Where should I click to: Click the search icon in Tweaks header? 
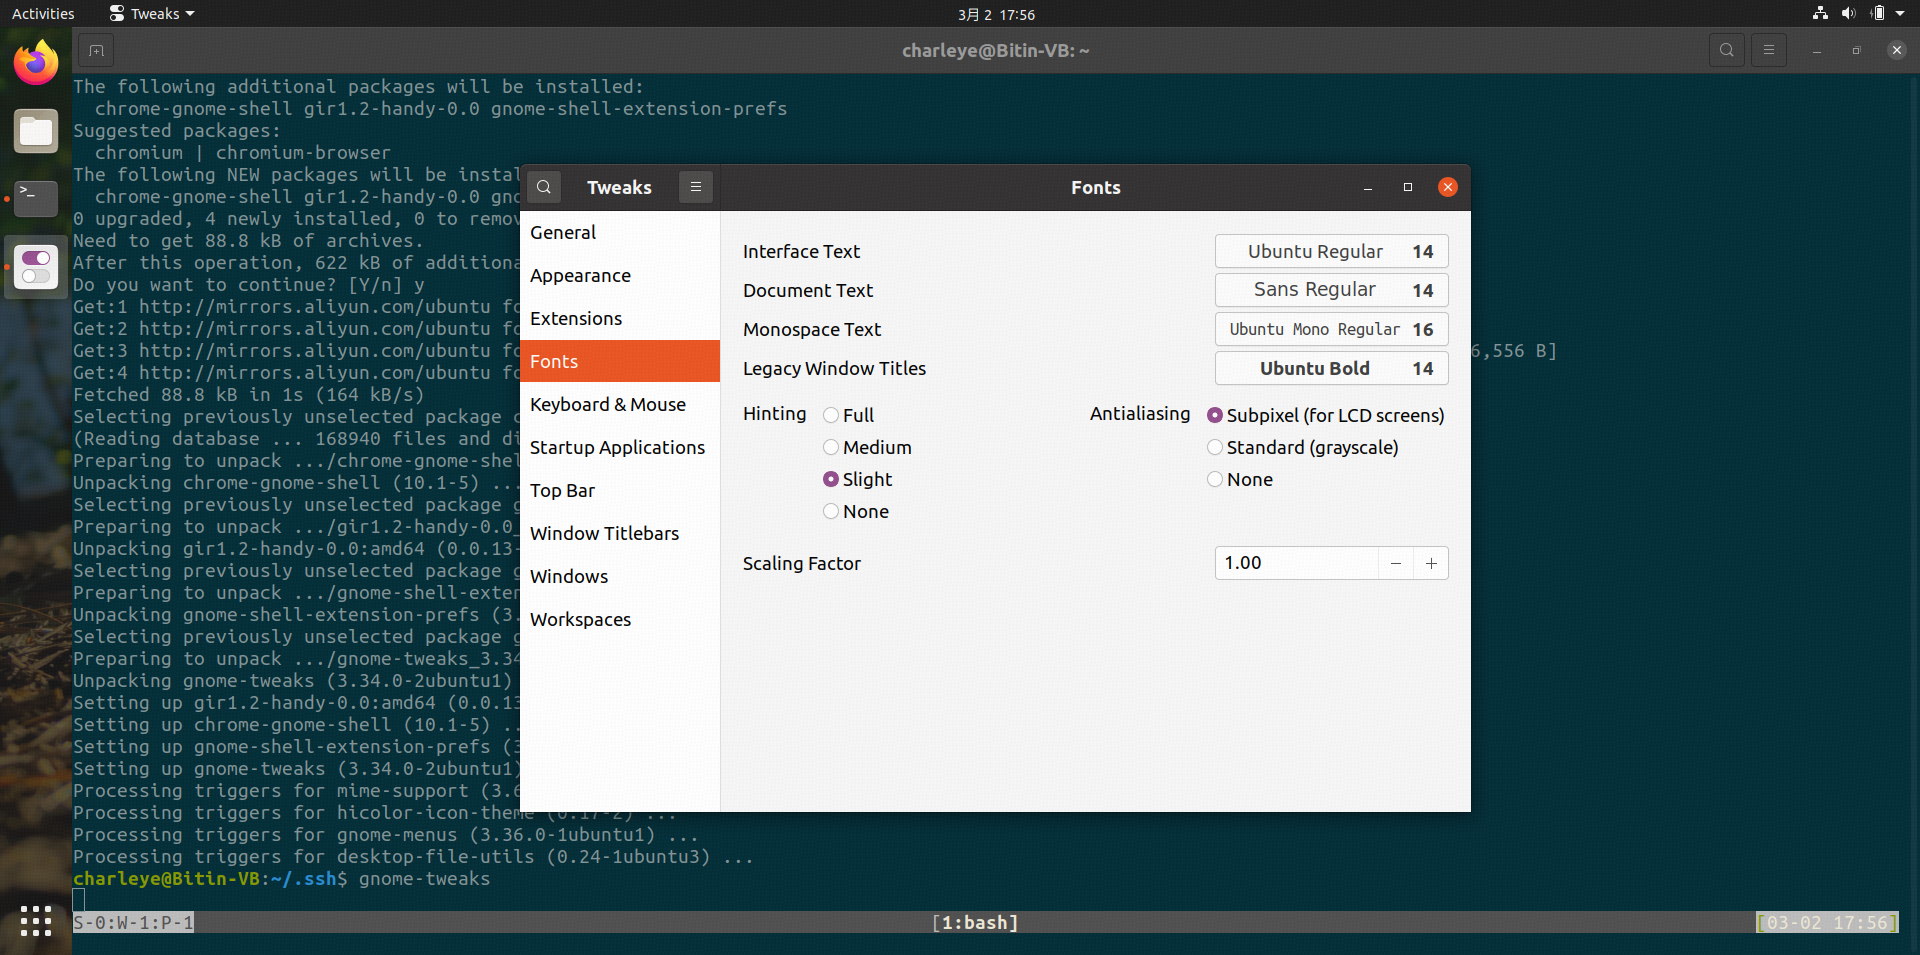coord(544,187)
